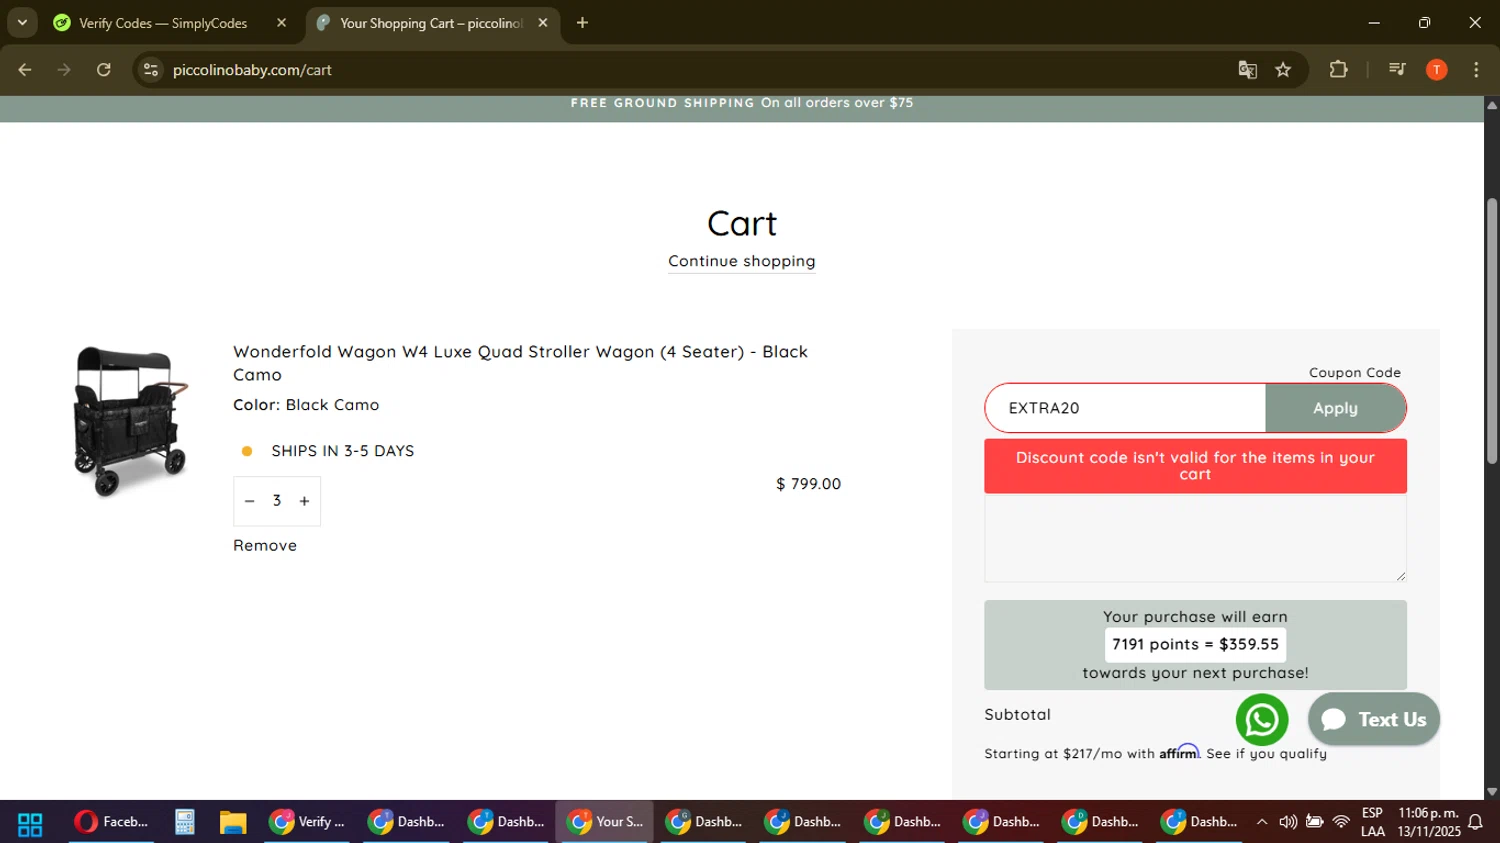Click the page vertical scrollbar thumb

pyautogui.click(x=1492, y=330)
